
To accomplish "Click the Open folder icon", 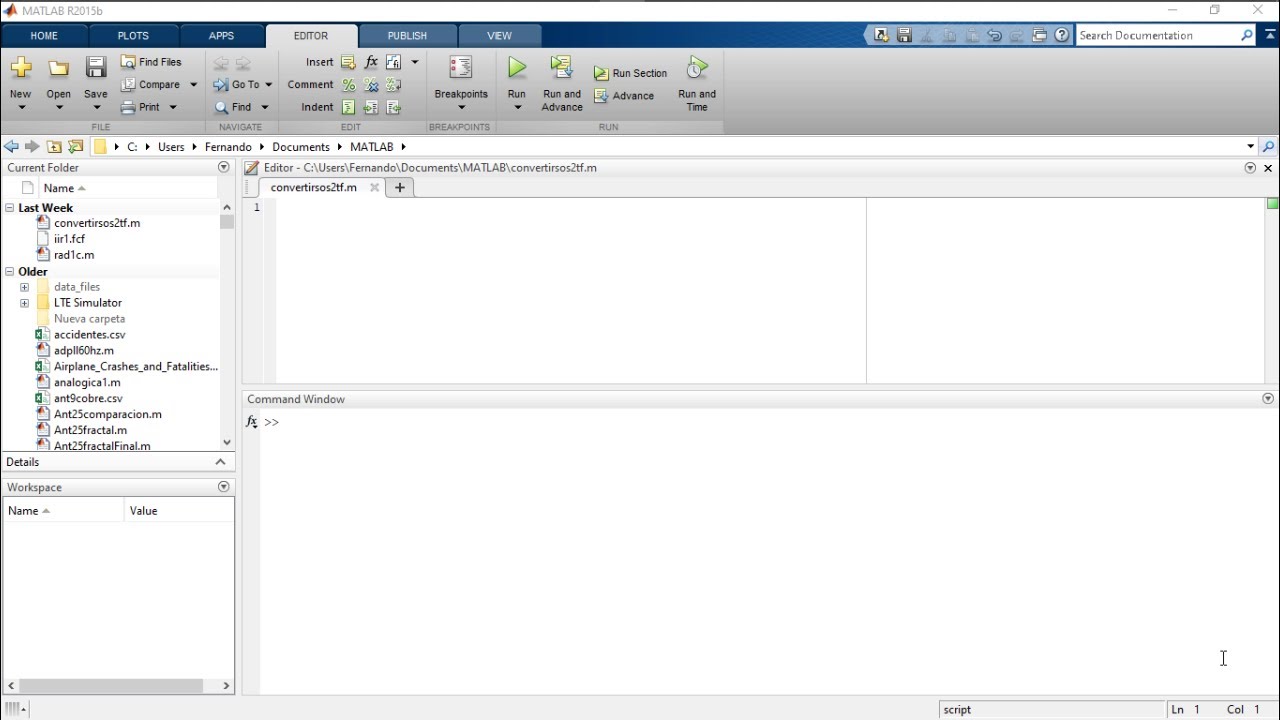I will point(59,68).
